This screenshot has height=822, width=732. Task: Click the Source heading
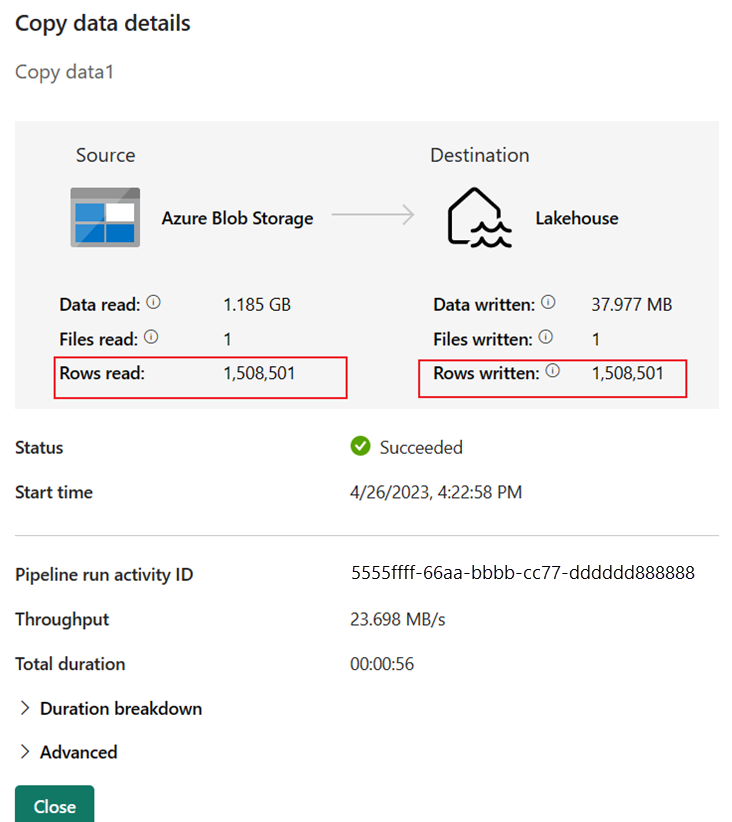[105, 155]
